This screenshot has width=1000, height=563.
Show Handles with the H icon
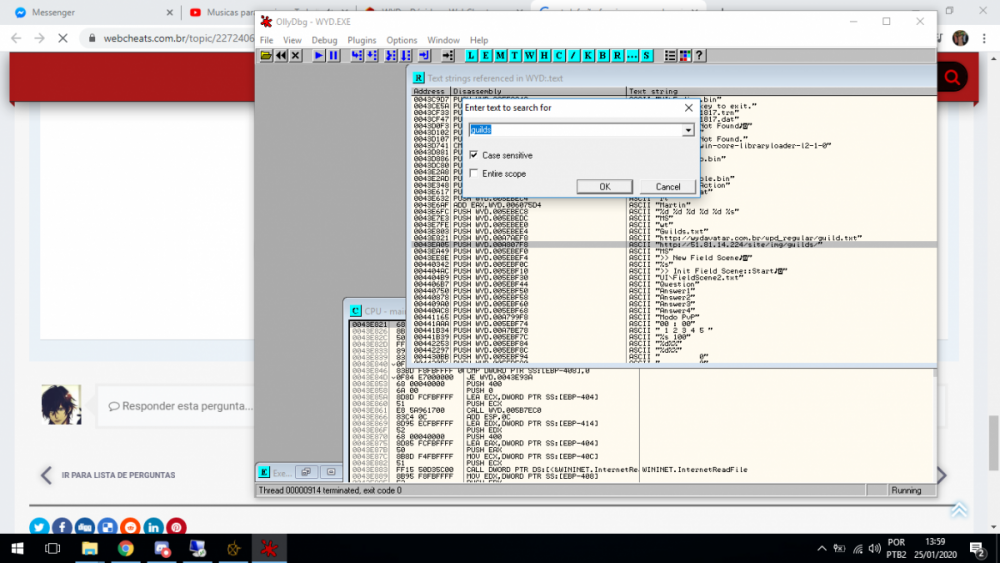tap(544, 55)
